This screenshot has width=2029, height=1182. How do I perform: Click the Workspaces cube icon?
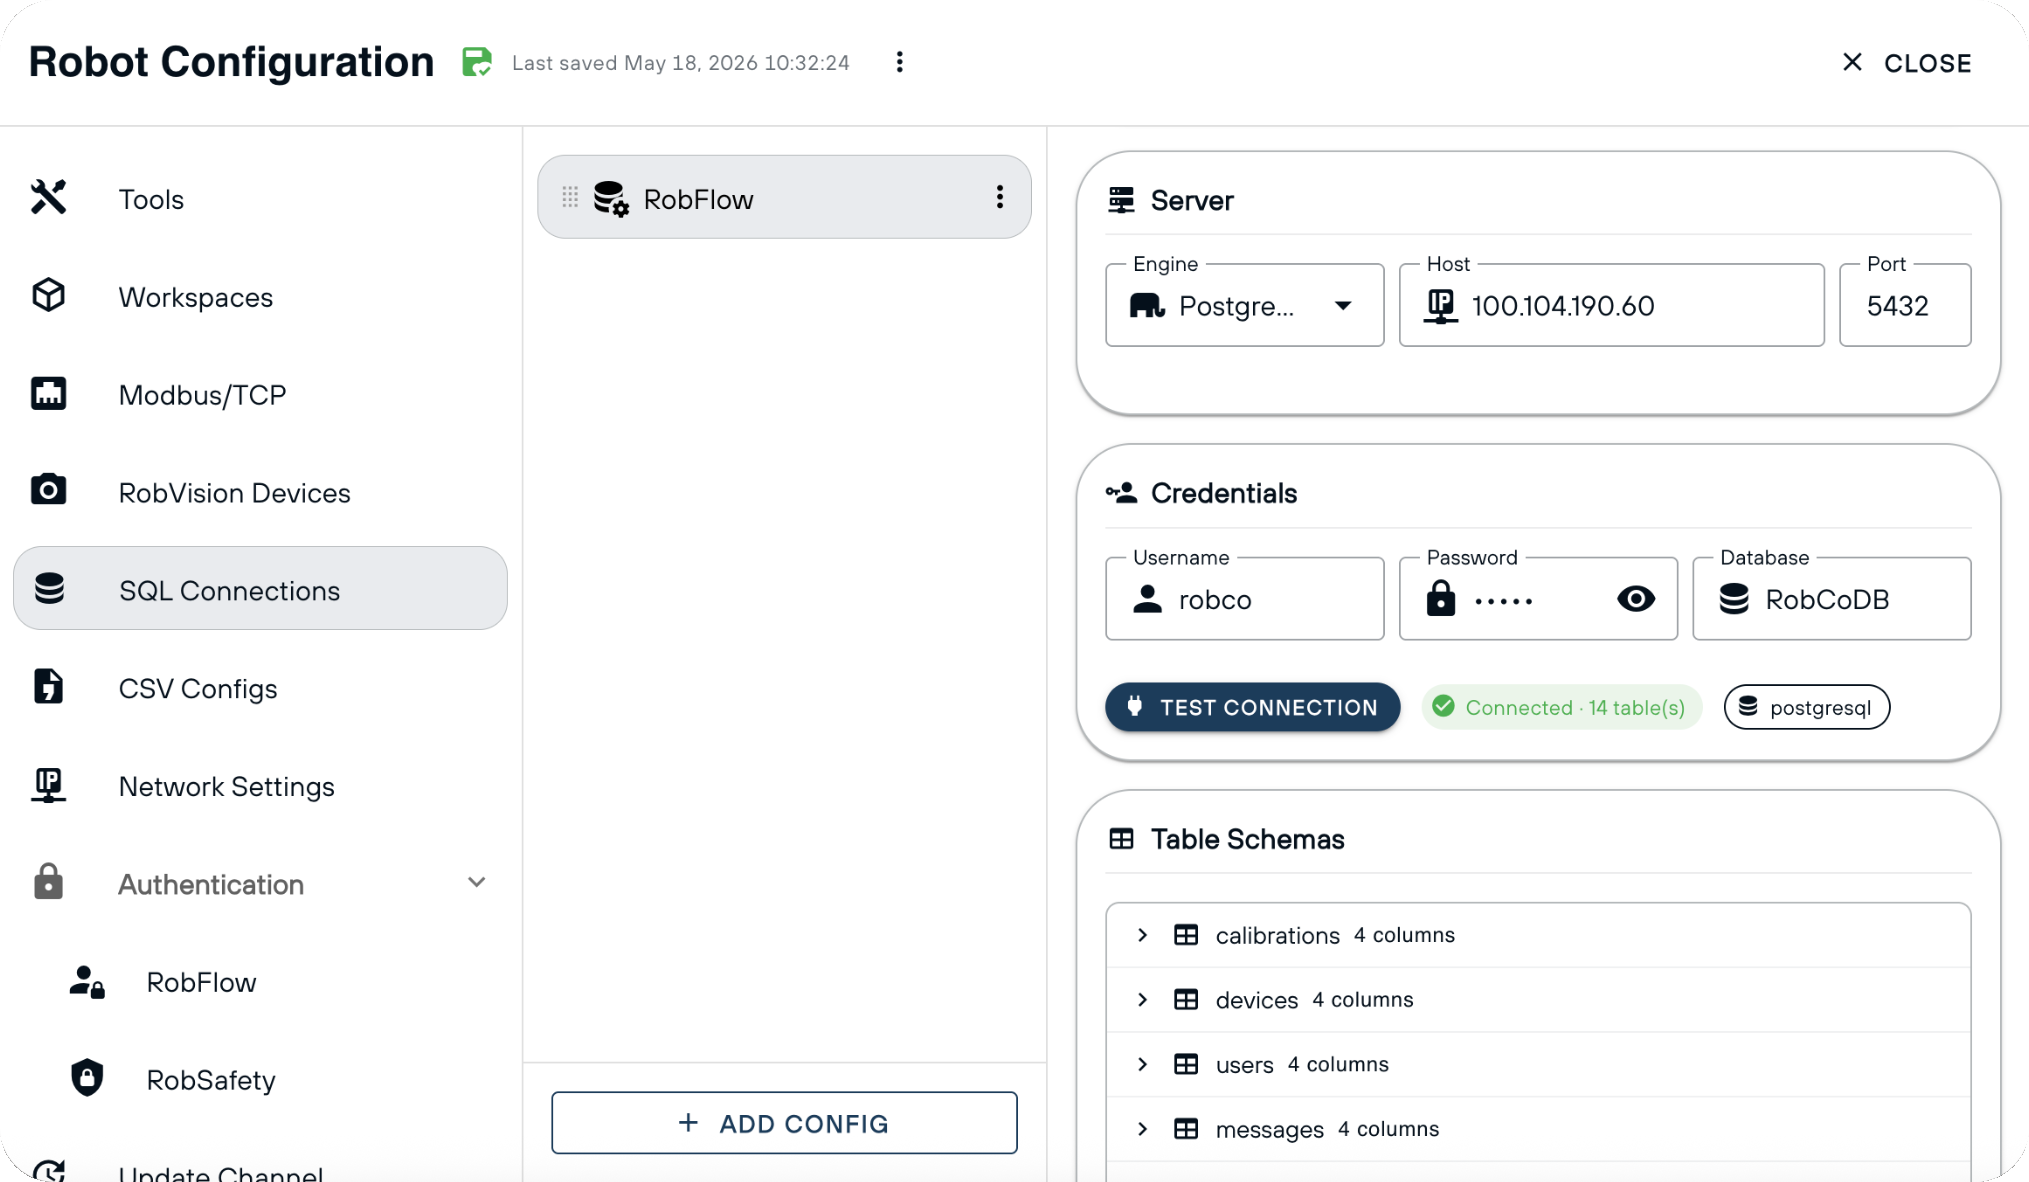48,295
